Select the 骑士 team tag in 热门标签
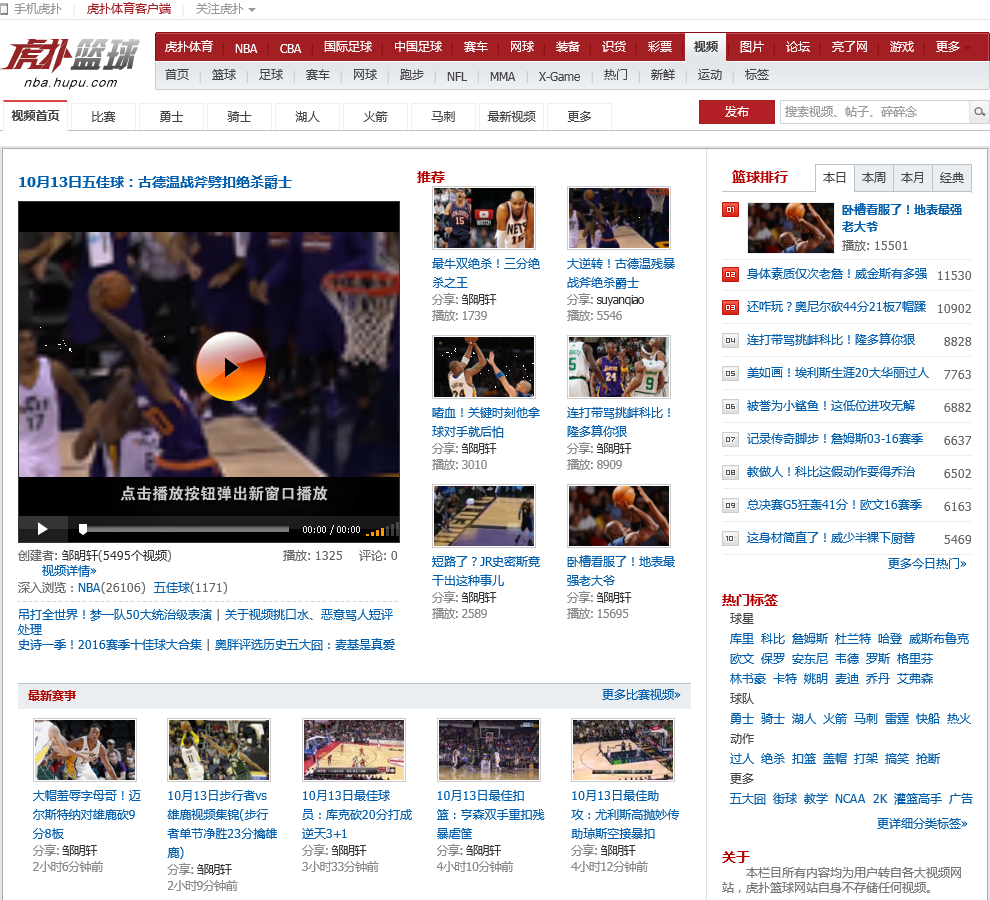This screenshot has width=990, height=900. point(772,719)
